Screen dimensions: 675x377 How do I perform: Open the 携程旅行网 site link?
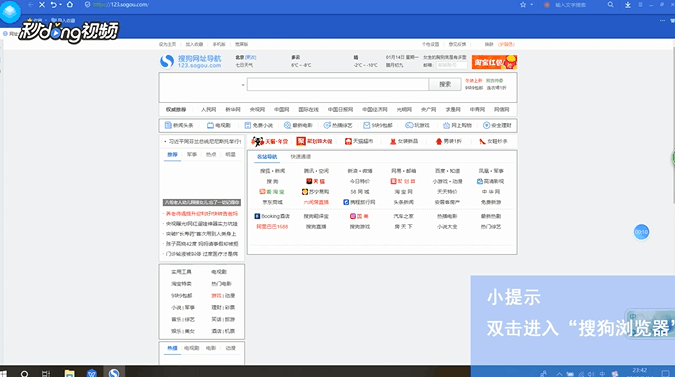coord(359,202)
